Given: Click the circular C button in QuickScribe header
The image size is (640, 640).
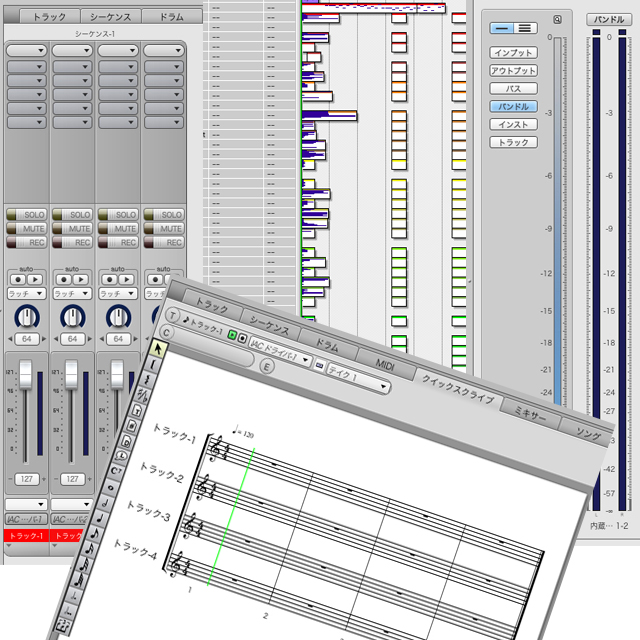Looking at the screenshot, I should [166, 333].
